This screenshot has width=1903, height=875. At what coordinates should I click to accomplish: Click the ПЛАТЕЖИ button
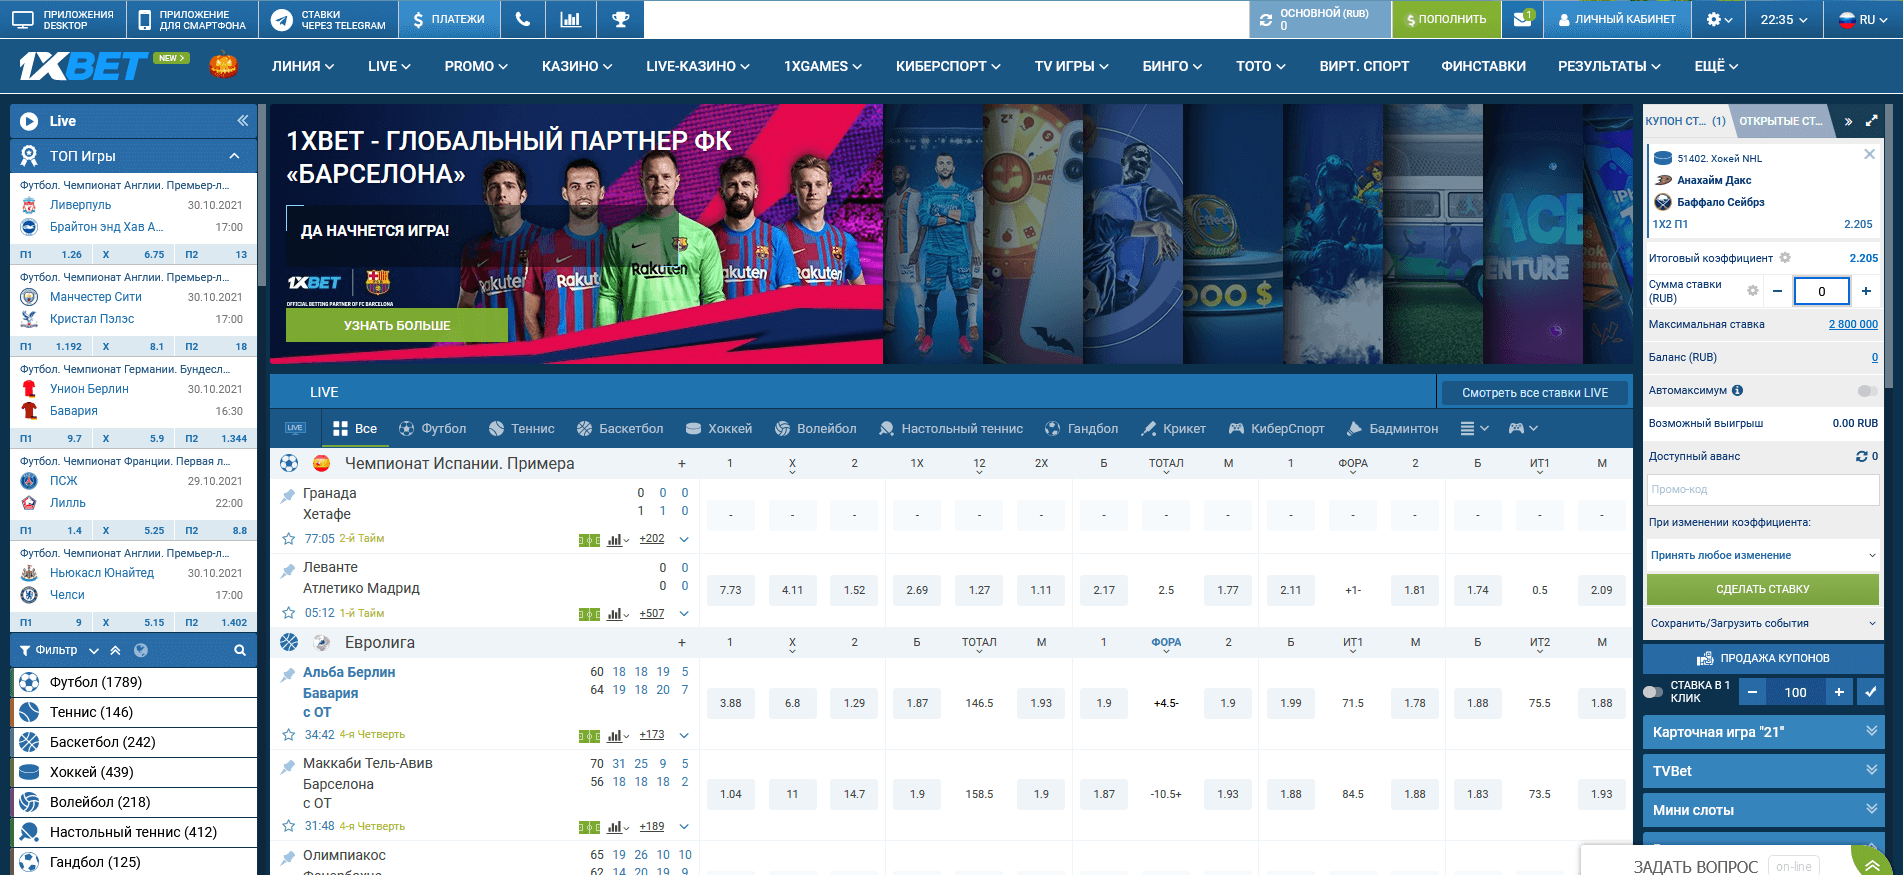(x=448, y=19)
